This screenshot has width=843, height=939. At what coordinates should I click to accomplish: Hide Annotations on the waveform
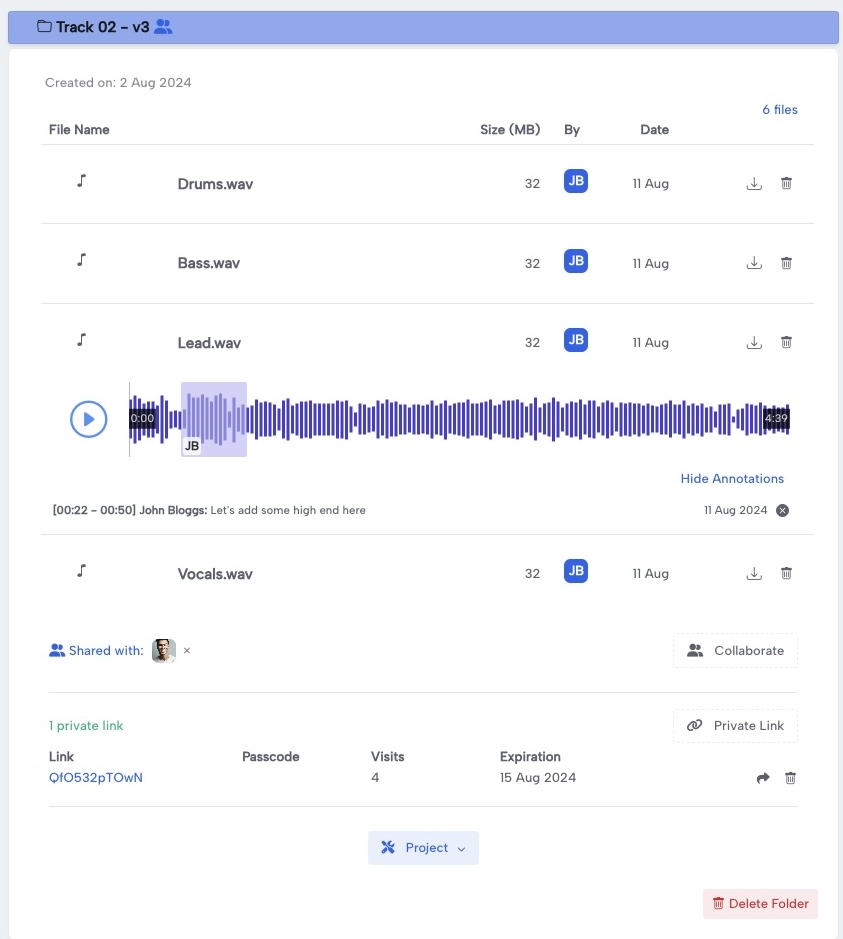(732, 479)
